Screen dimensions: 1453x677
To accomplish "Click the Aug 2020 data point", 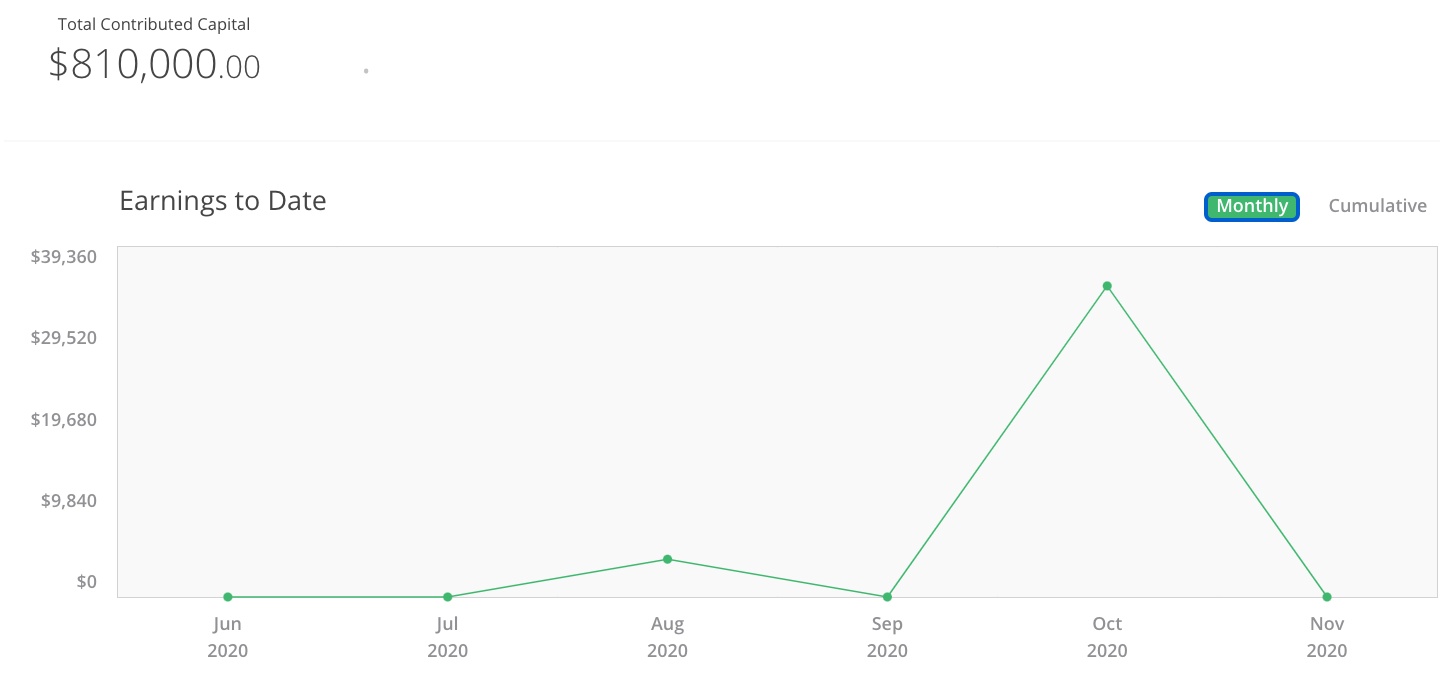I will coord(667,559).
